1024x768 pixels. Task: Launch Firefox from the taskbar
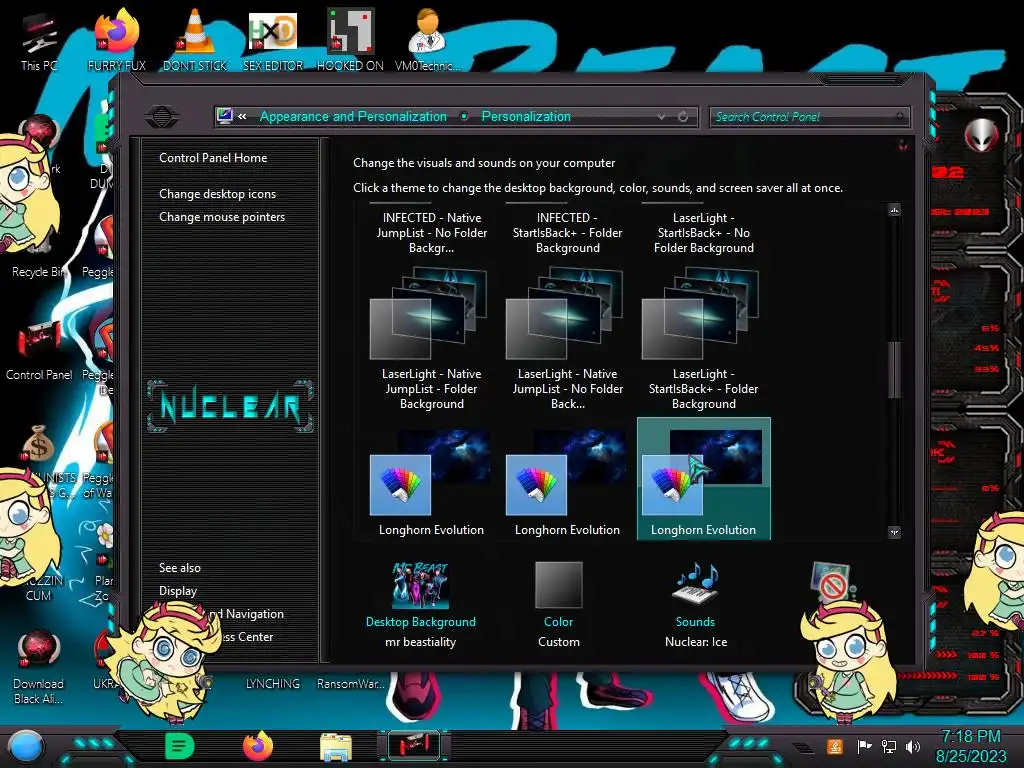(x=258, y=746)
